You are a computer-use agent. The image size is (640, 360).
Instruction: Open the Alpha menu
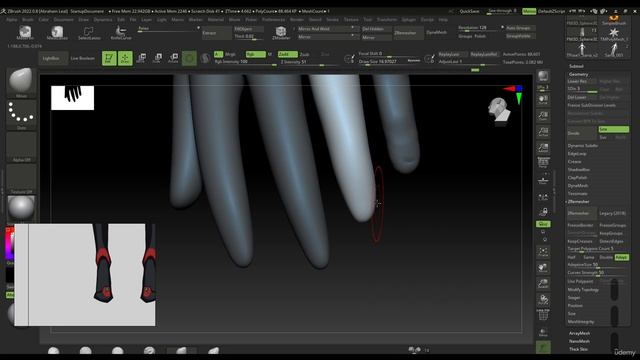(x=12, y=20)
